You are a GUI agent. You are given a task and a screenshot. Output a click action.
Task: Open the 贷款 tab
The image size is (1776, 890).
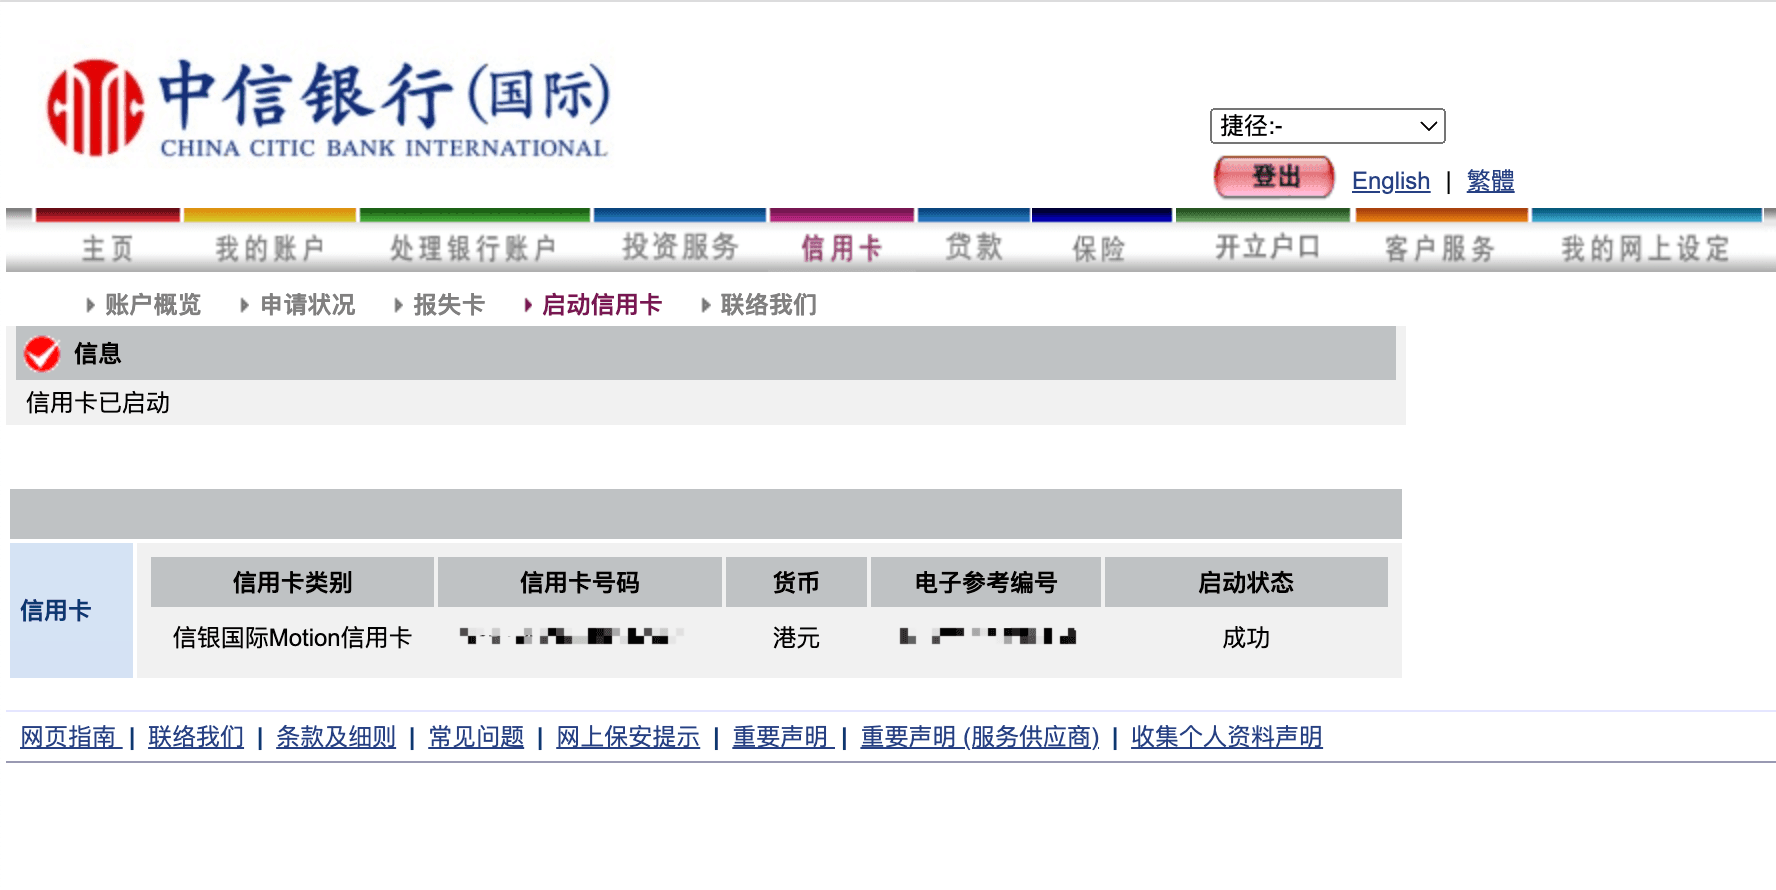(974, 247)
